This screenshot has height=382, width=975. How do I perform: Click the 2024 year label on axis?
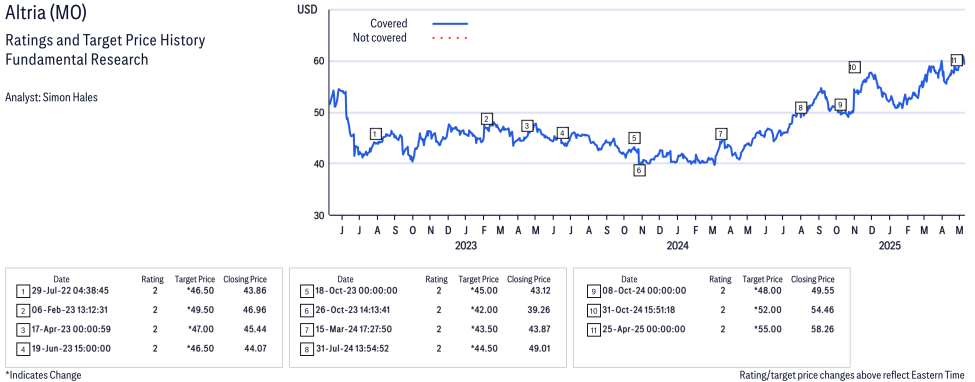pos(677,246)
